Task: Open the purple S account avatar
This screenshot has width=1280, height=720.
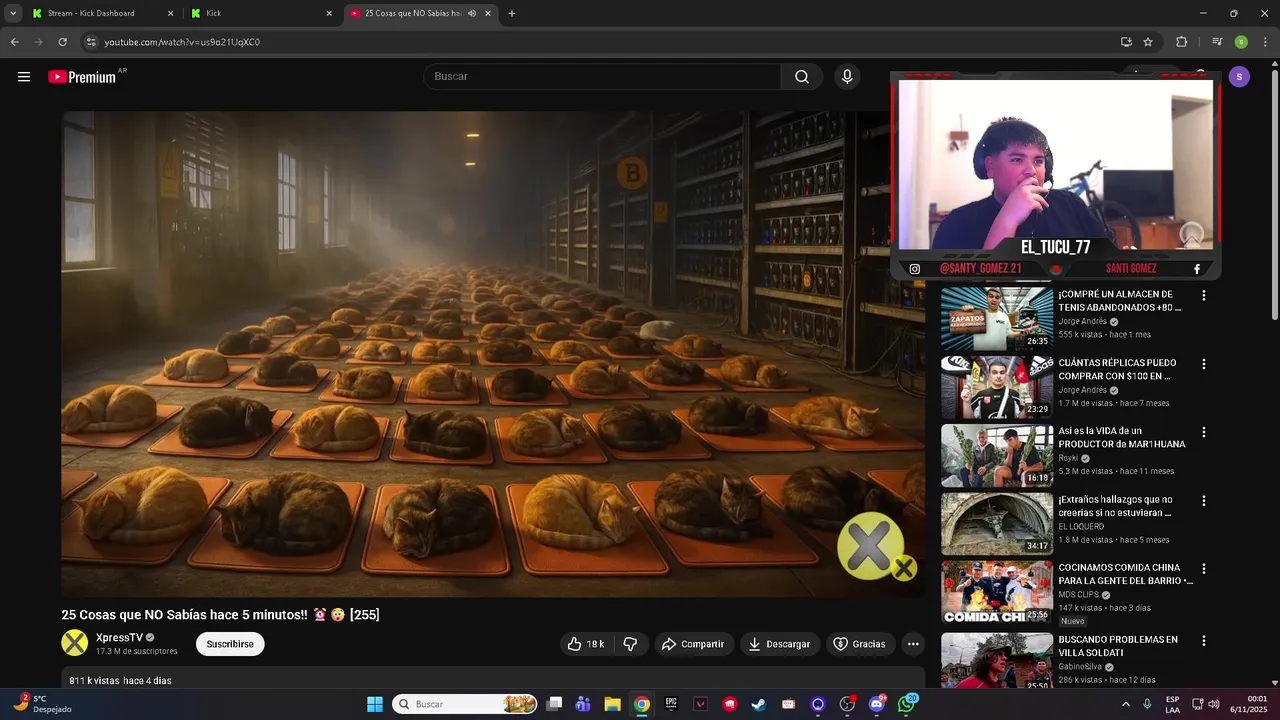Action: tap(1239, 77)
